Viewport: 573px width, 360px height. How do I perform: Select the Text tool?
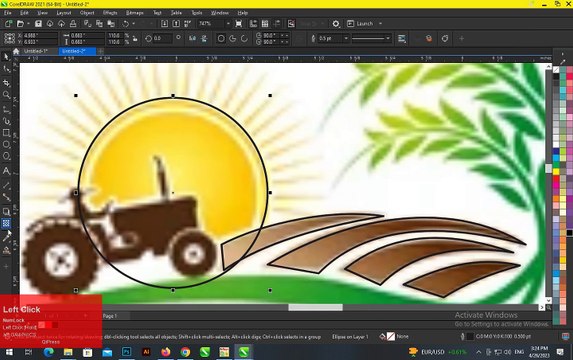coord(6,171)
